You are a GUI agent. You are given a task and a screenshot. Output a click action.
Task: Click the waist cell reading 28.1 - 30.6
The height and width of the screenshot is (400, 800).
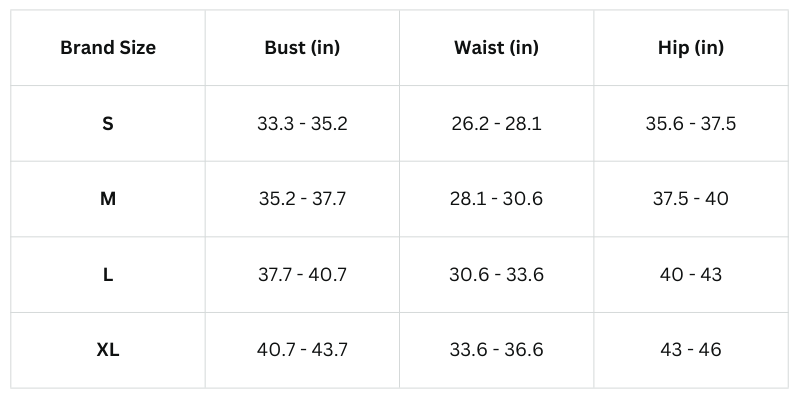pos(496,199)
